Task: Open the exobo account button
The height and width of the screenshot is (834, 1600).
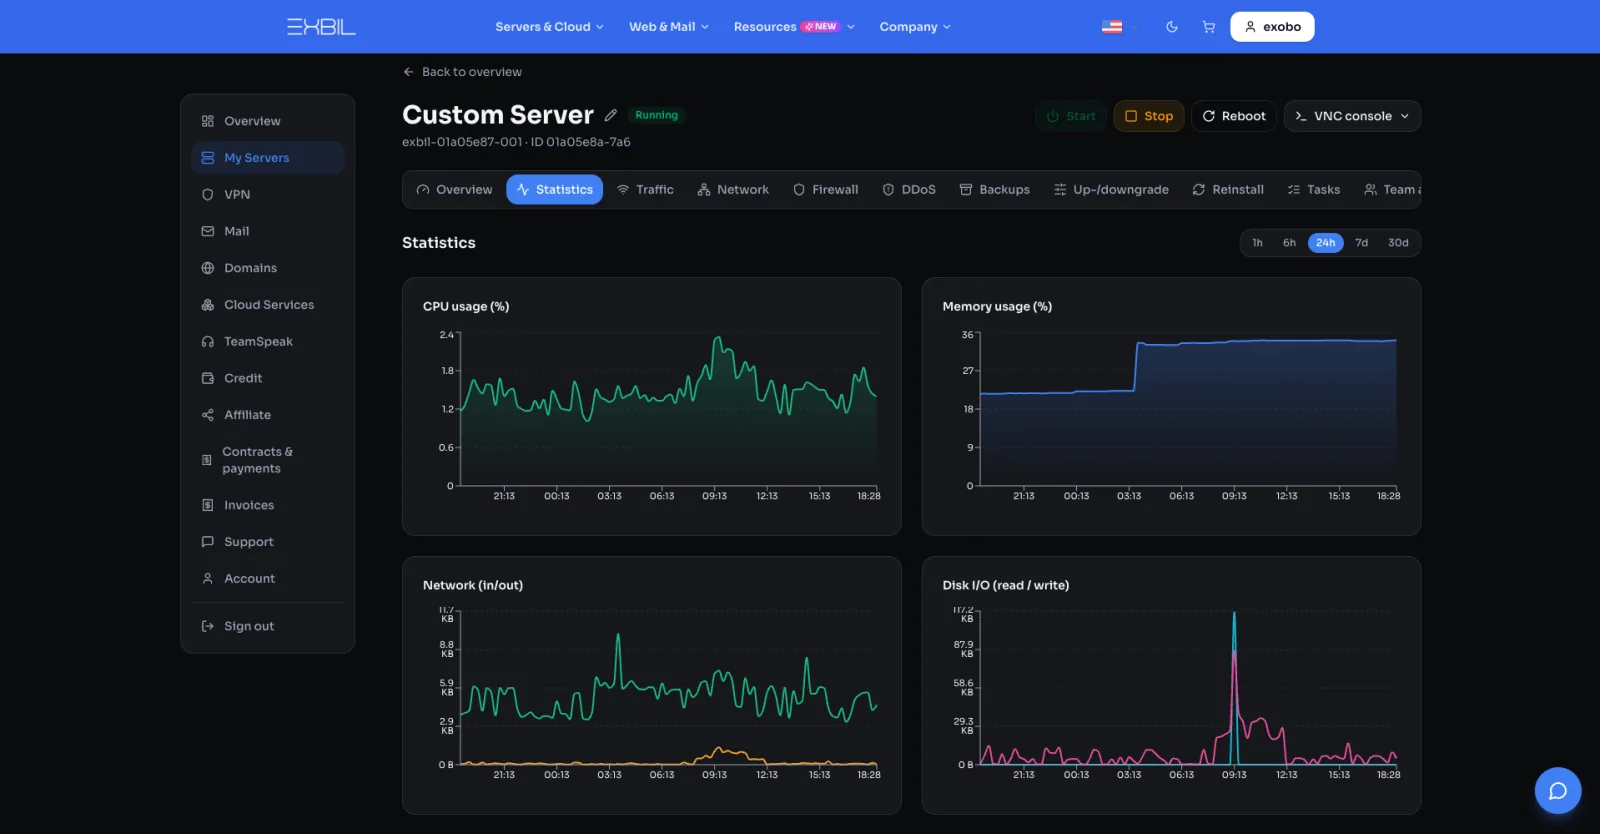Action: 1272,27
